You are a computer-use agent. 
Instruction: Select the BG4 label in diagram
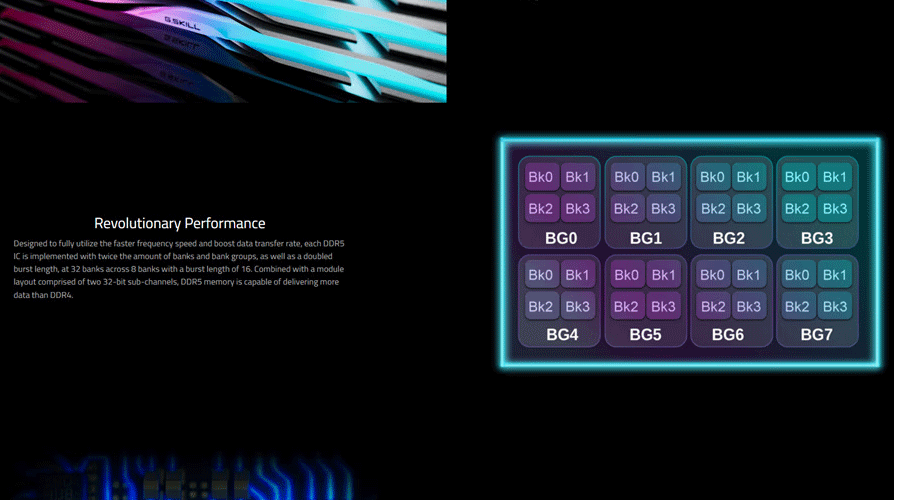(x=560, y=335)
